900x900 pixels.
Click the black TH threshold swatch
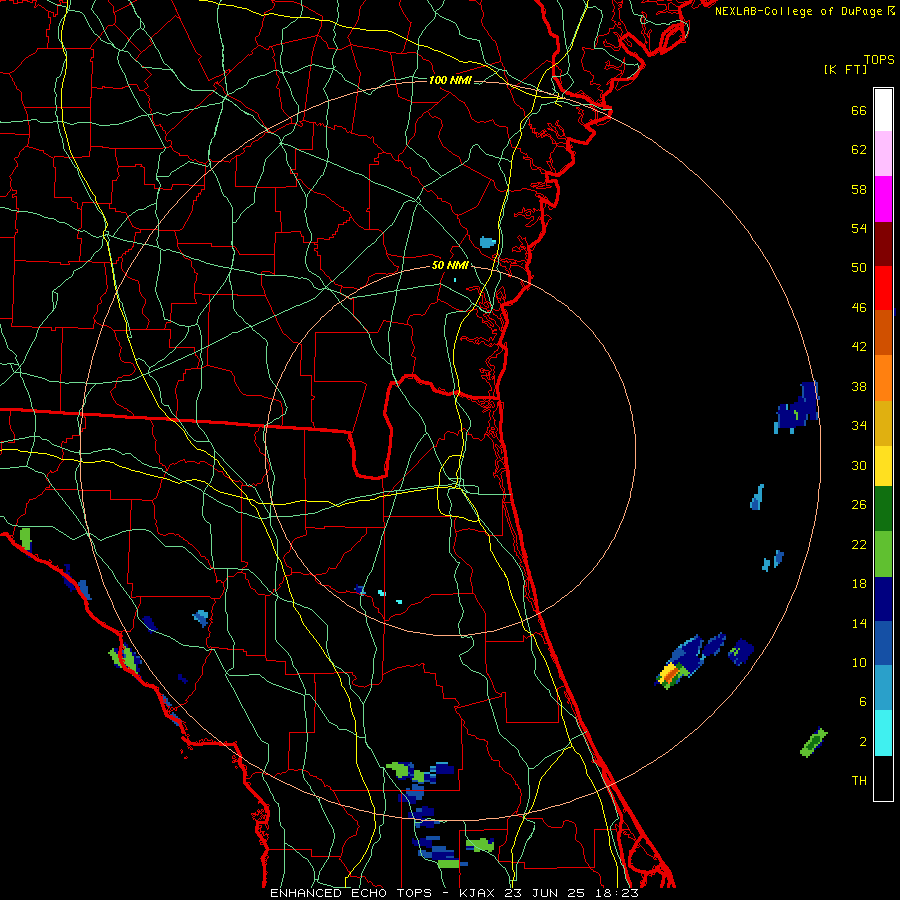883,777
